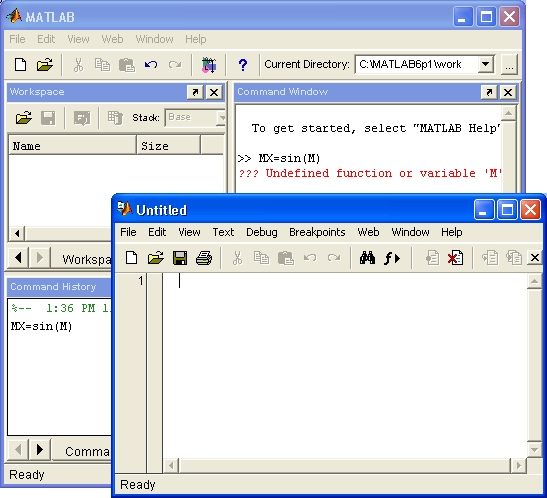Click Open selection icon in Workspace toolbar

[x=82, y=118]
